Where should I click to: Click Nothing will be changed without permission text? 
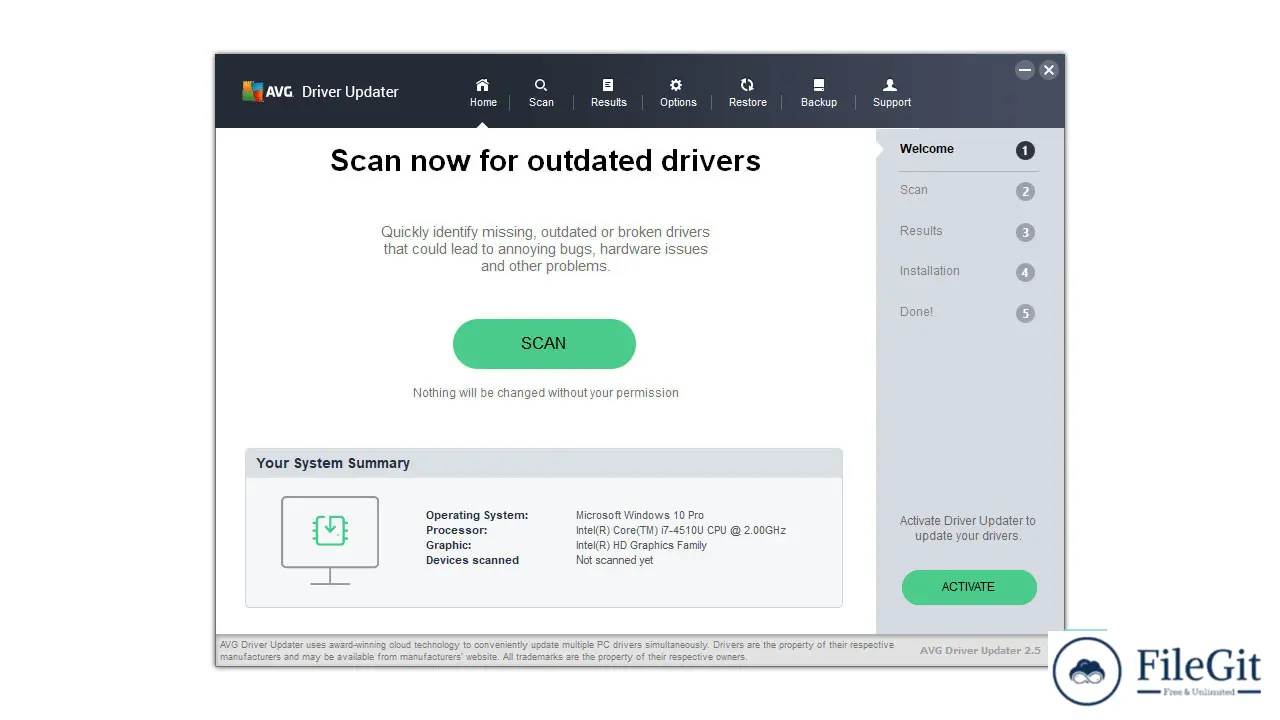click(x=546, y=393)
